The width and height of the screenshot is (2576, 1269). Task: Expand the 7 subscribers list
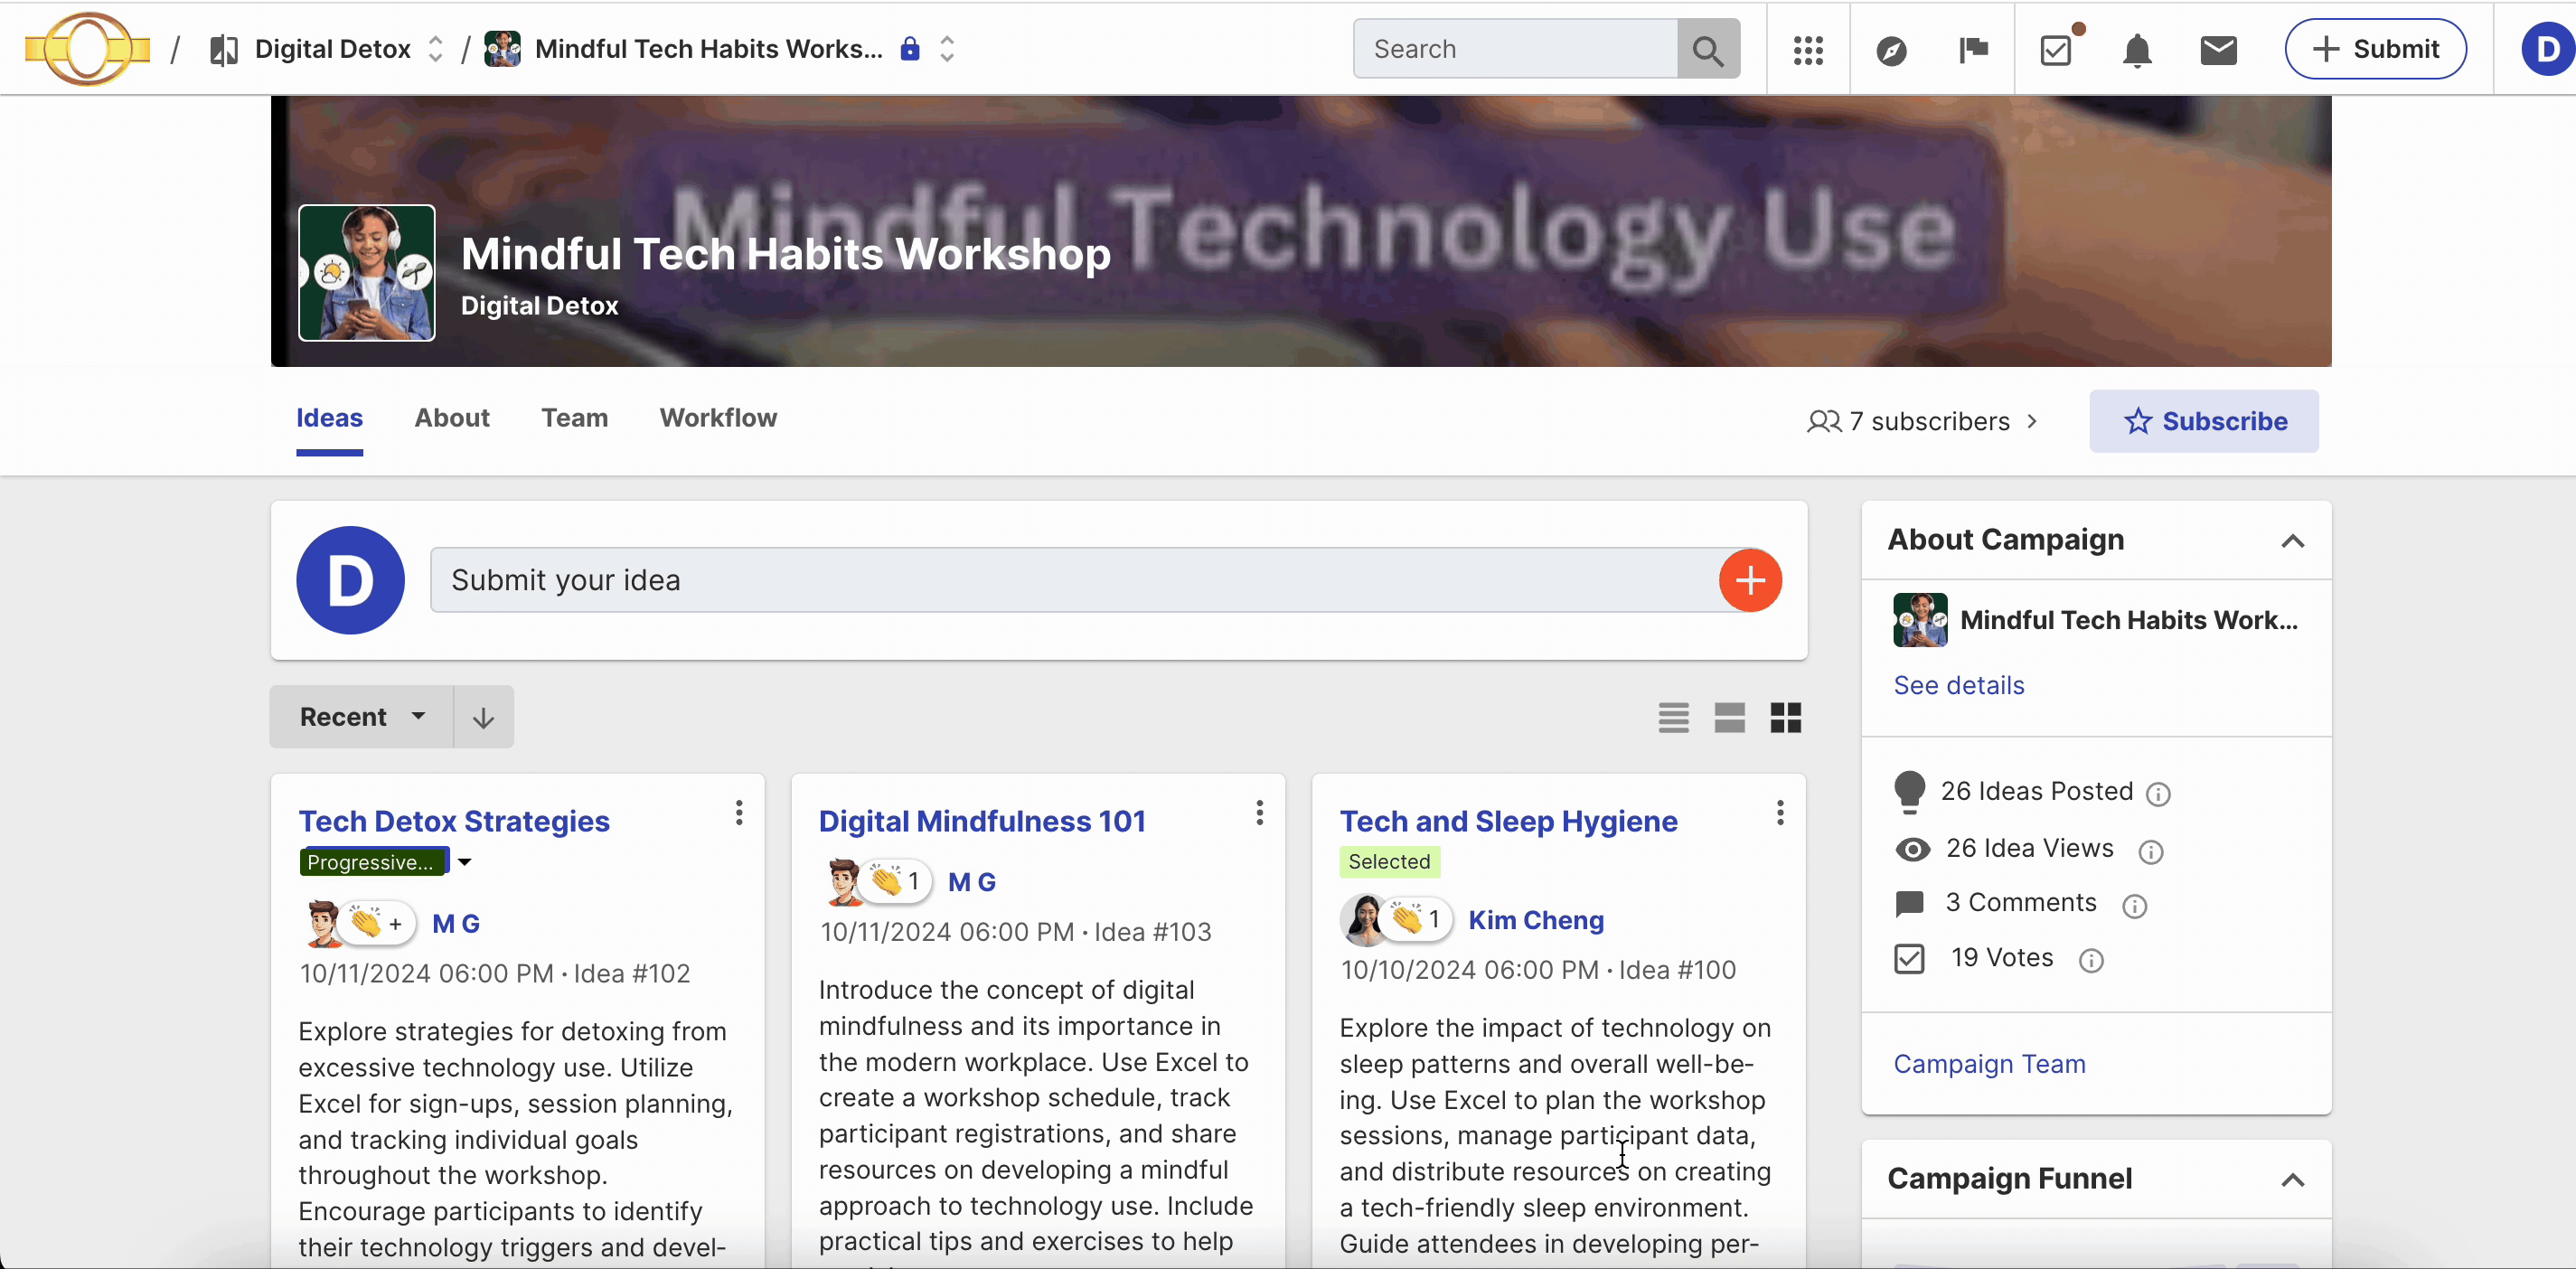1922,421
